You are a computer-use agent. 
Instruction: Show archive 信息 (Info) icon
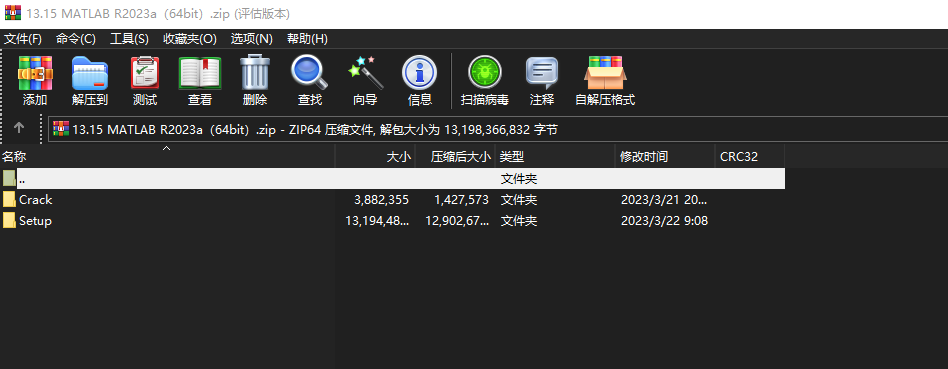pyautogui.click(x=420, y=73)
